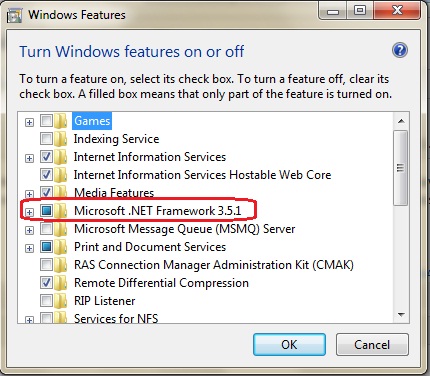Open the blue help question mark icon

pos(400,51)
